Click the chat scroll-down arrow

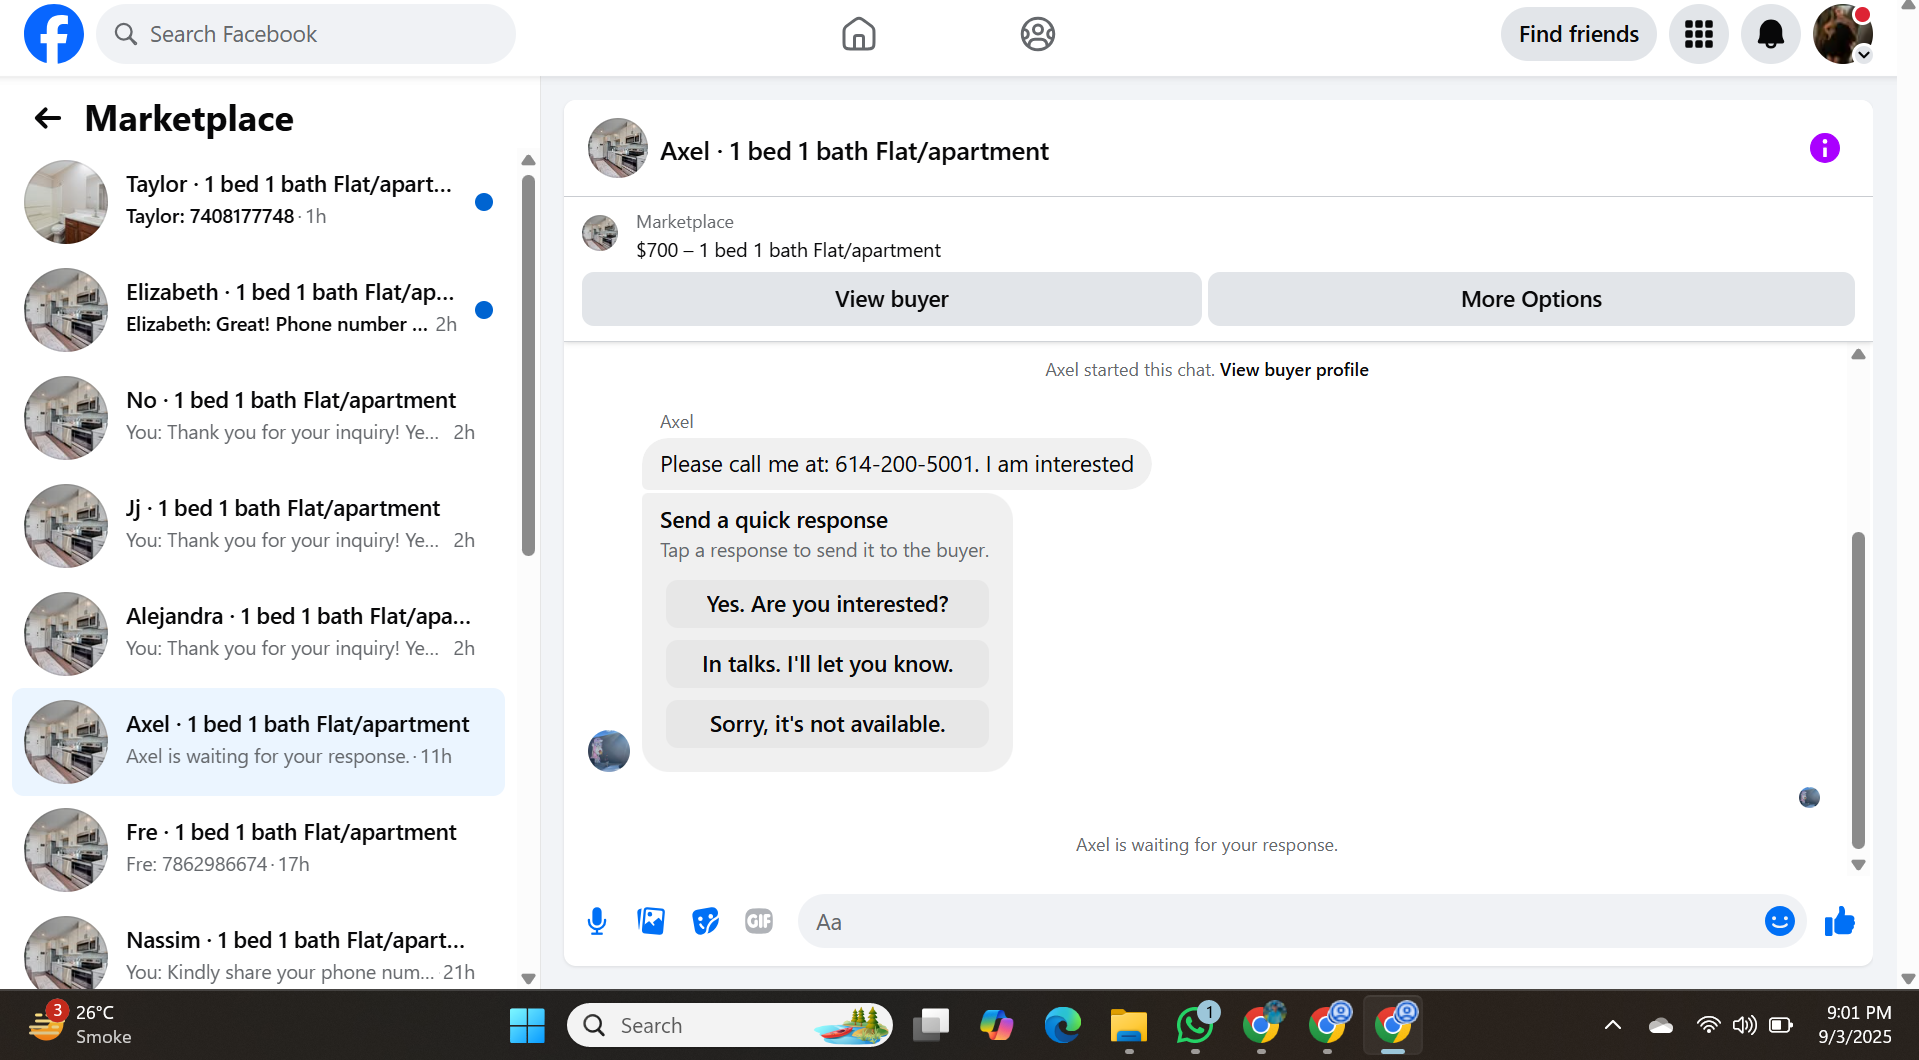(1858, 865)
